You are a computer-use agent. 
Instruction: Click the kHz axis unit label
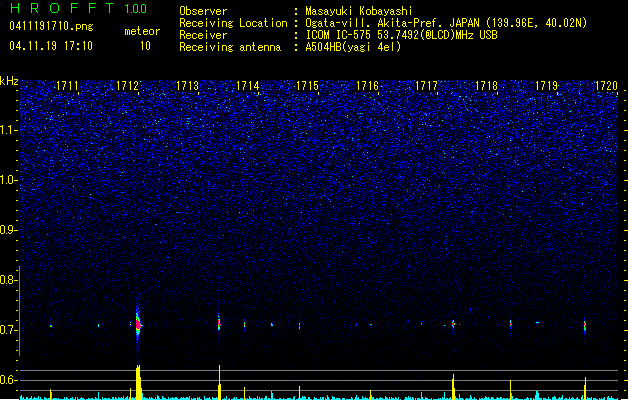coord(9,81)
